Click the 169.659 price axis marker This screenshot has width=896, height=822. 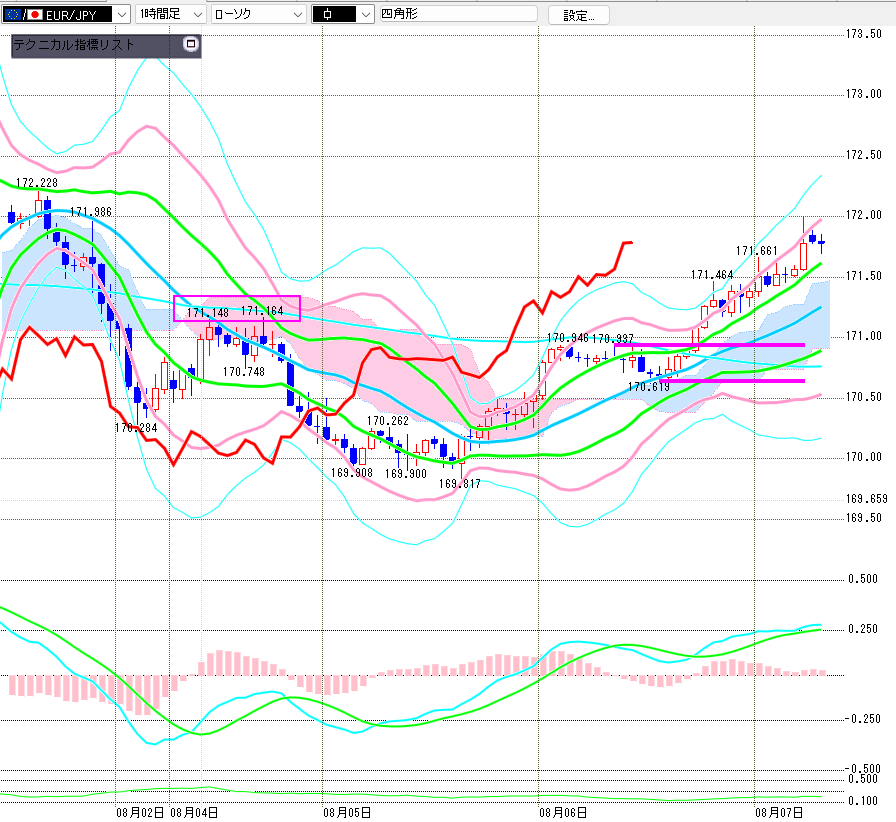click(x=867, y=499)
